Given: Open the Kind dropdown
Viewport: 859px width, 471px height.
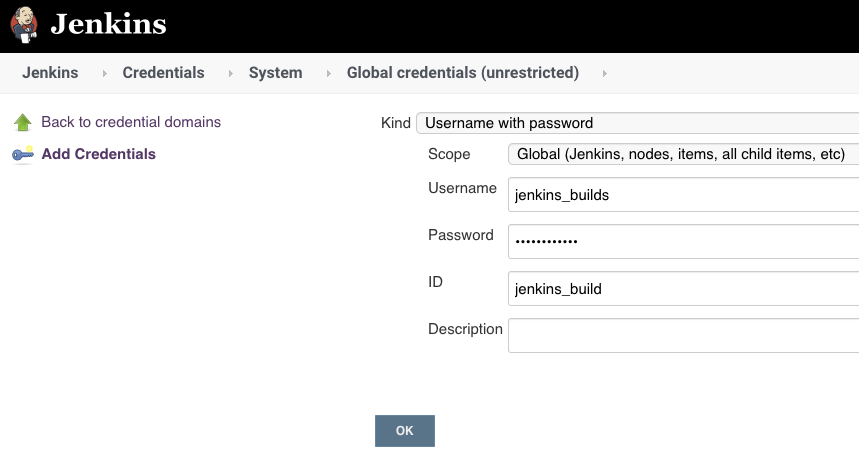Looking at the screenshot, I should click(637, 123).
